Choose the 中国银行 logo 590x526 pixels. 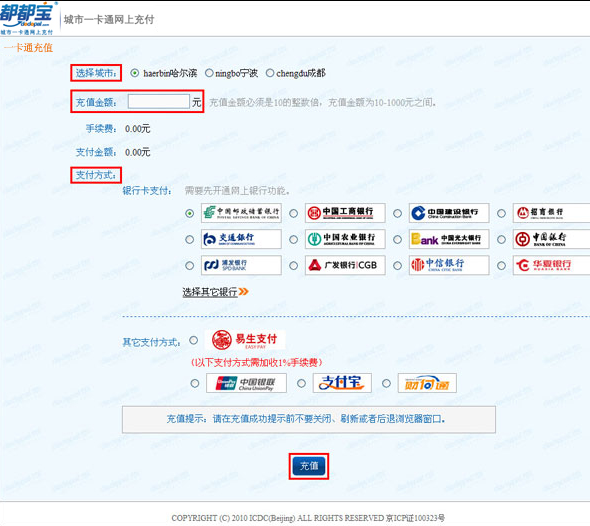point(551,239)
